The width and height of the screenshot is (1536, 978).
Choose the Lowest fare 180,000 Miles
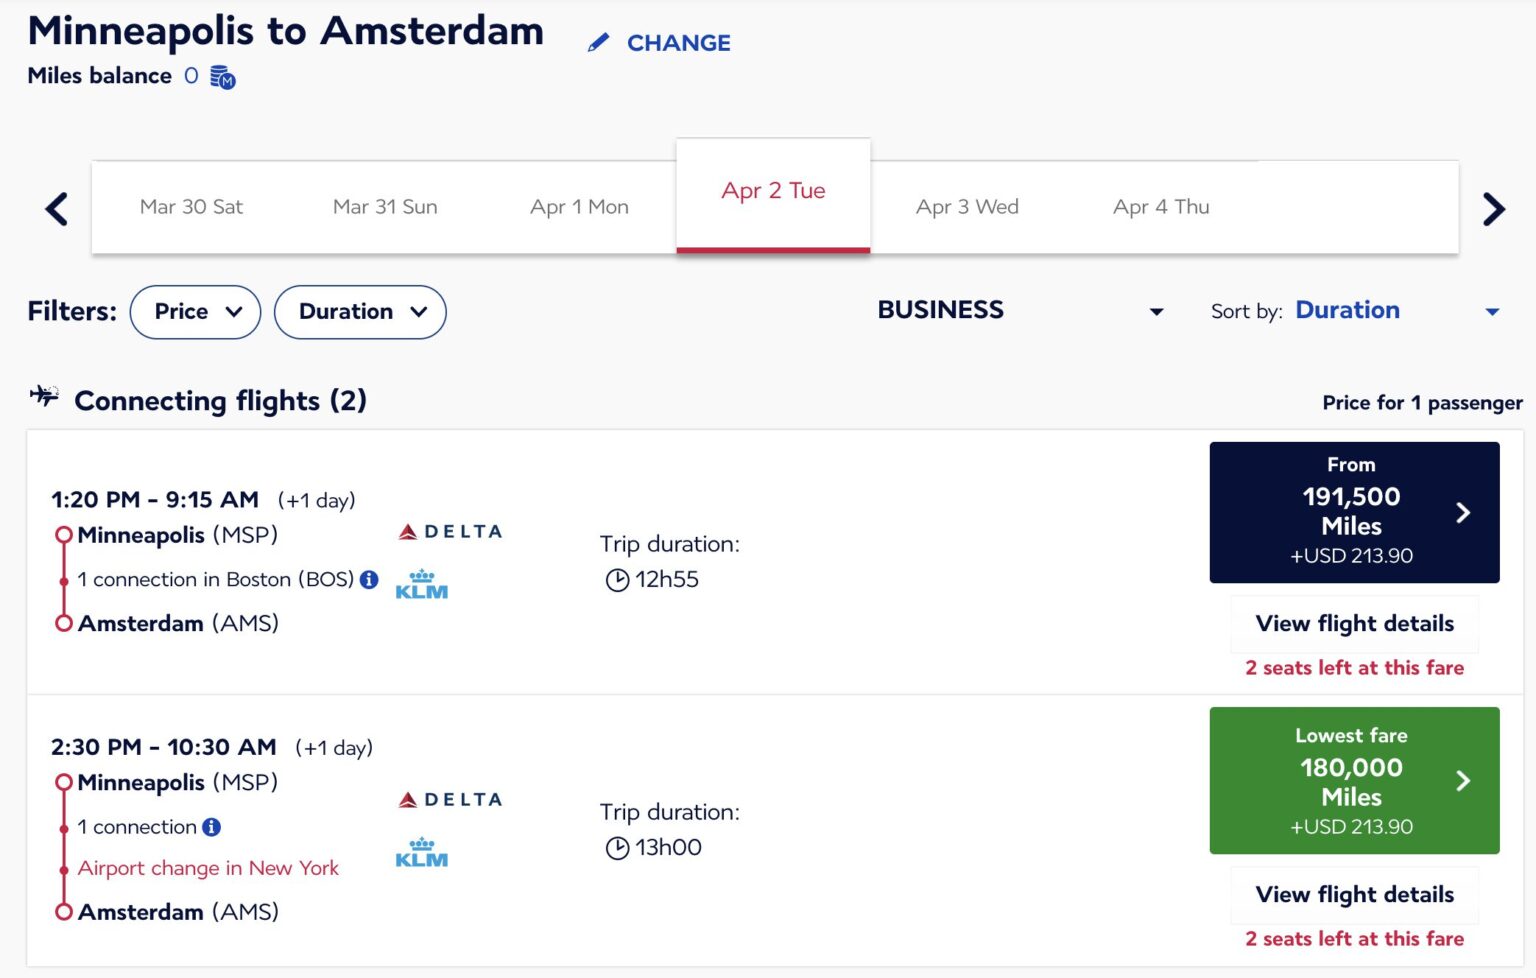click(1354, 781)
